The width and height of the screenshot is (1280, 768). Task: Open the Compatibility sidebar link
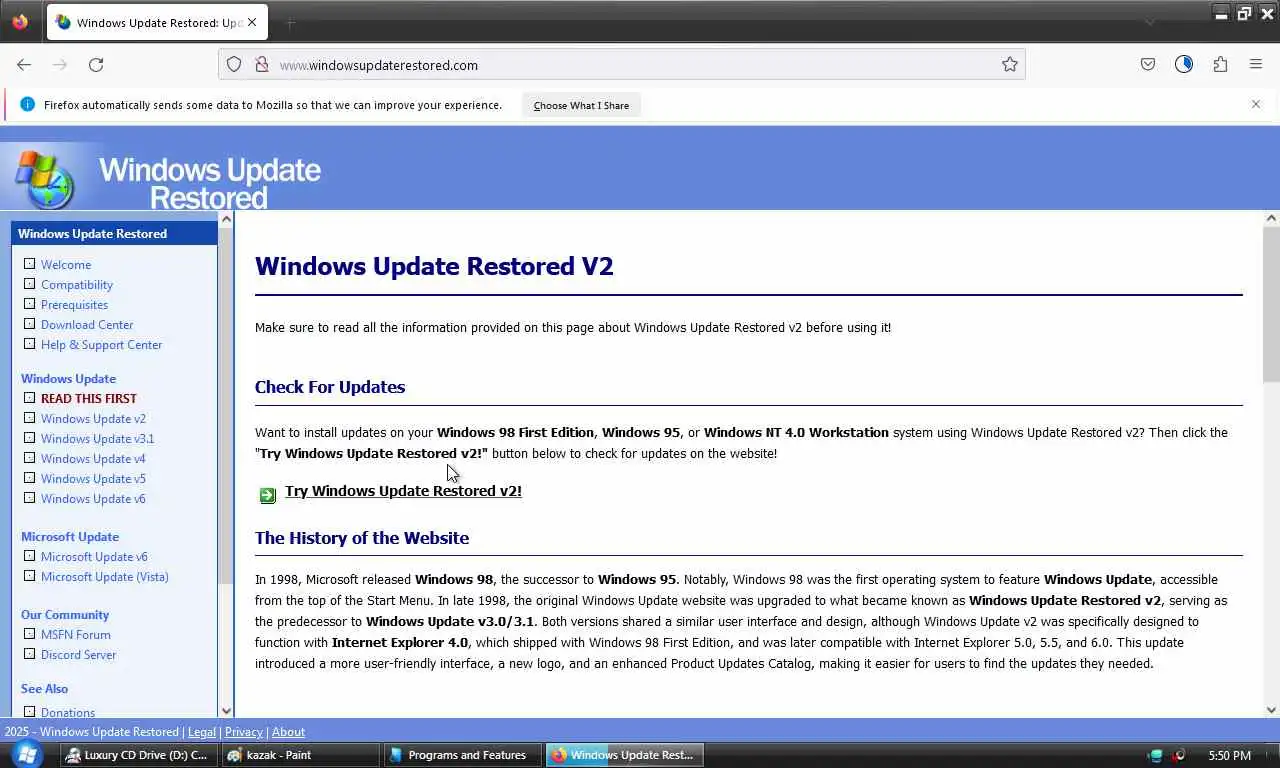[x=77, y=285]
